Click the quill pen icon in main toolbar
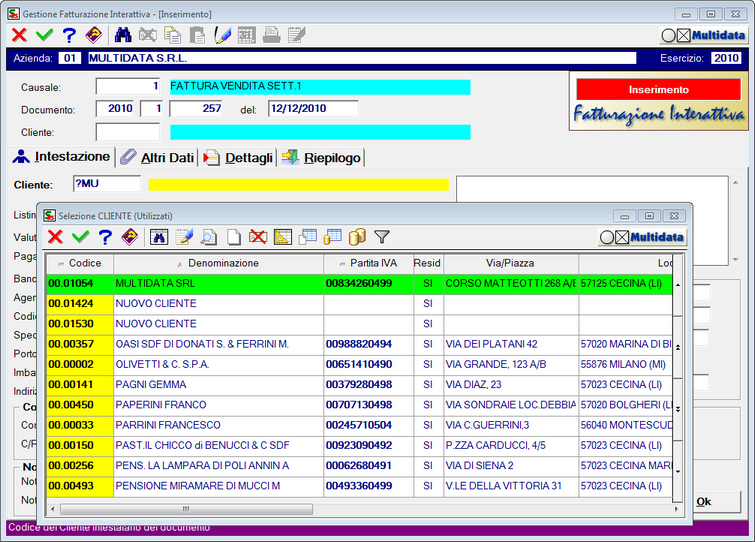Viewport: 755px width, 542px height. pyautogui.click(x=222, y=35)
